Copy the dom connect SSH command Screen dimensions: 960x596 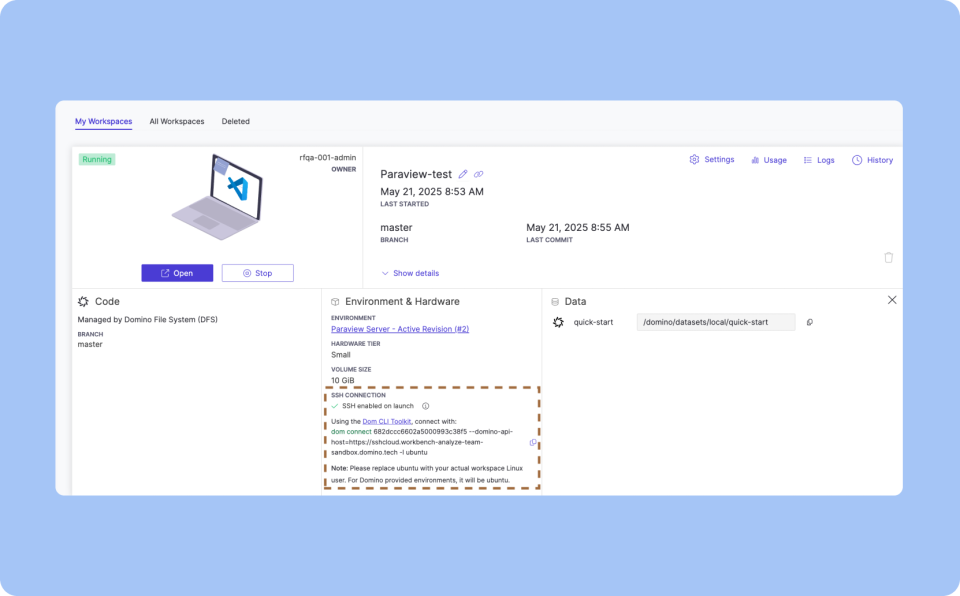[533, 442]
